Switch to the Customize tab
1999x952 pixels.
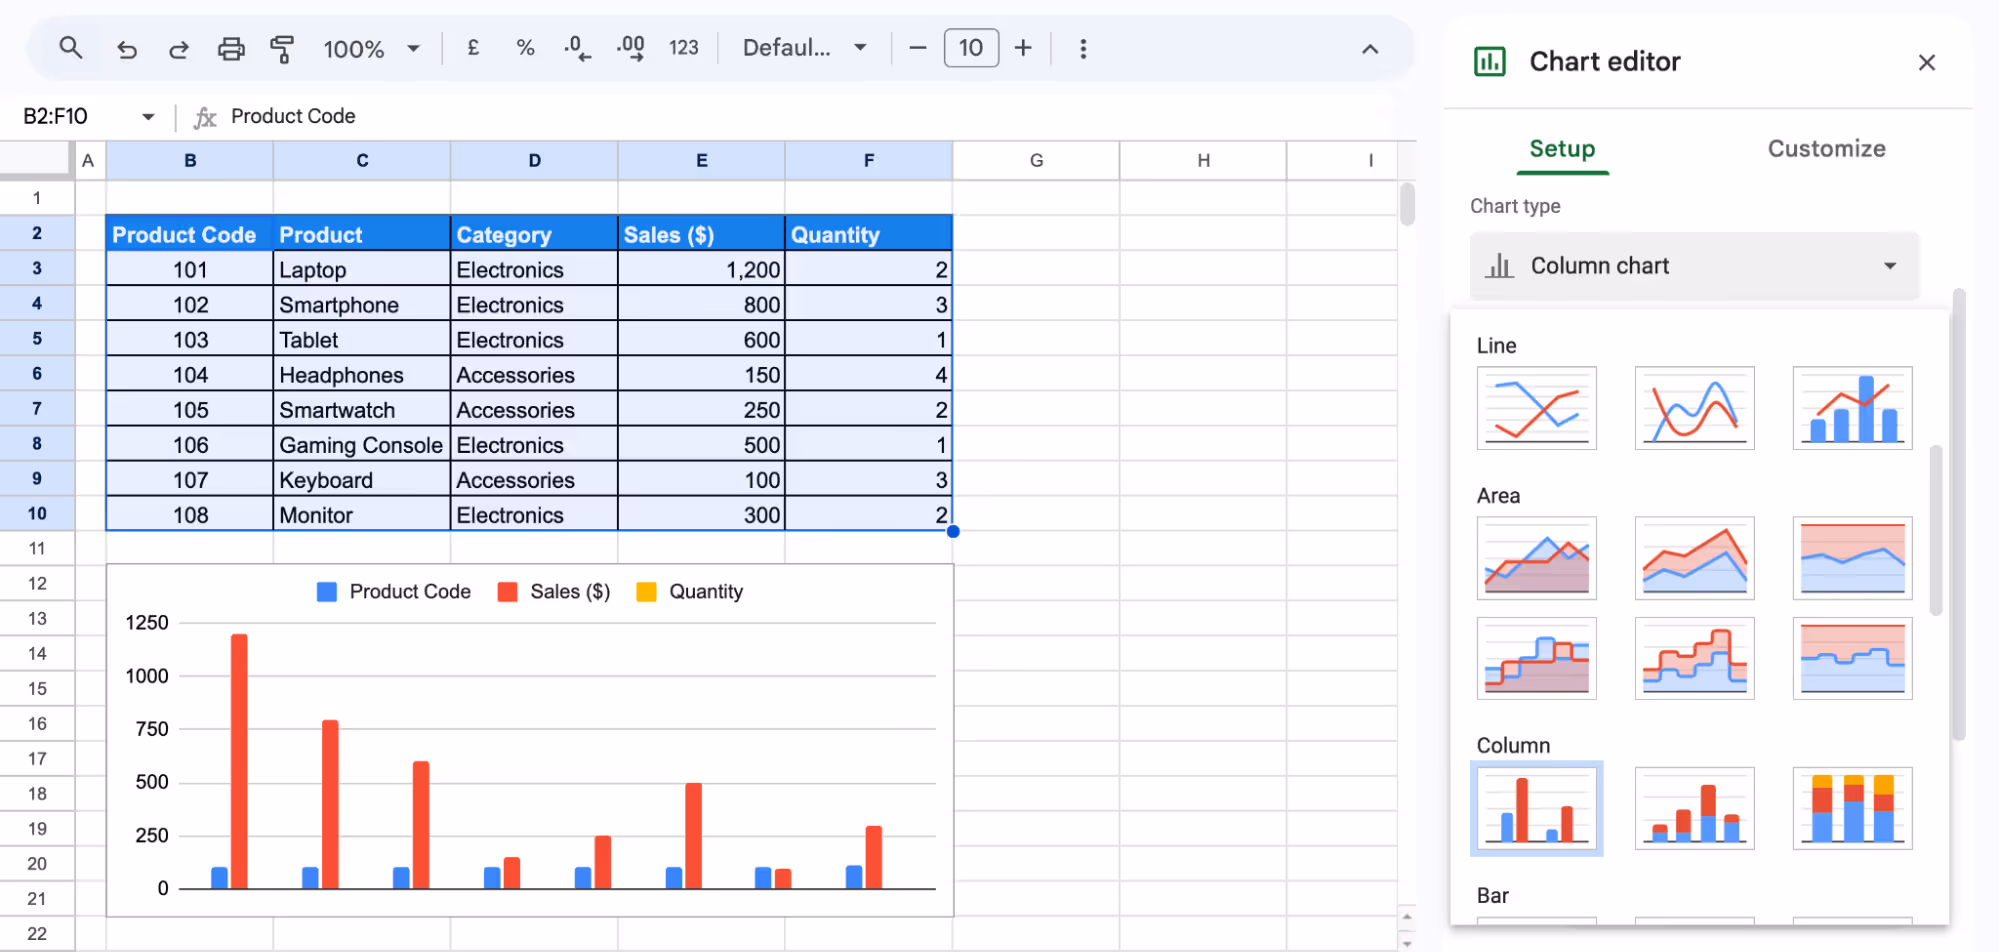[1825, 148]
